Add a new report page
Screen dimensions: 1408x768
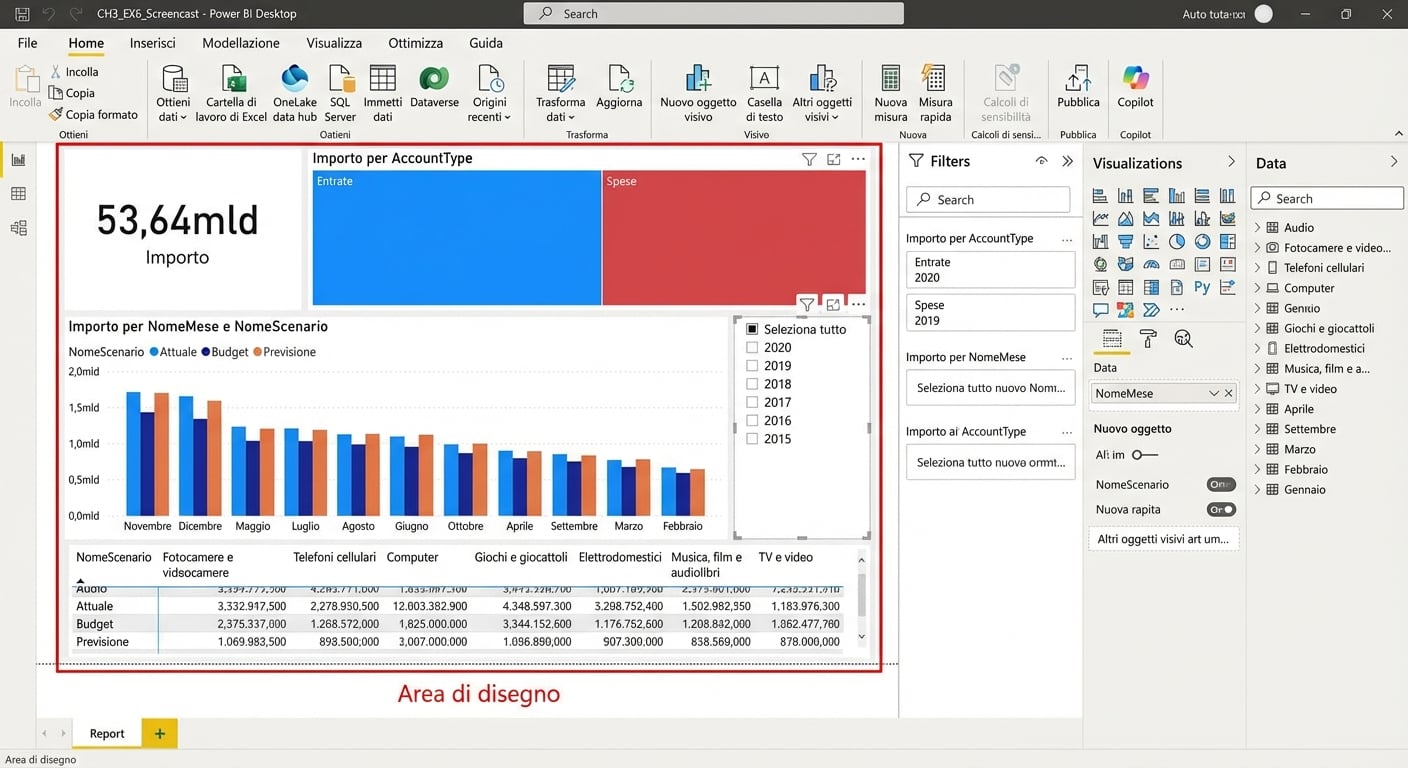coord(159,733)
